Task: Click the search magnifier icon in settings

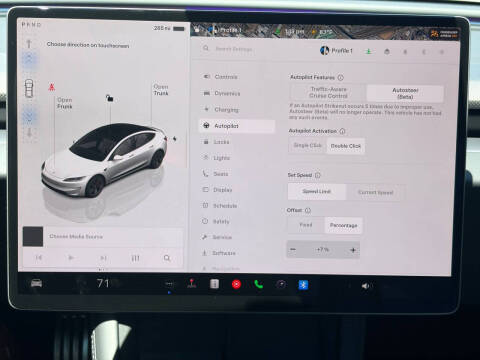Action: (206, 49)
